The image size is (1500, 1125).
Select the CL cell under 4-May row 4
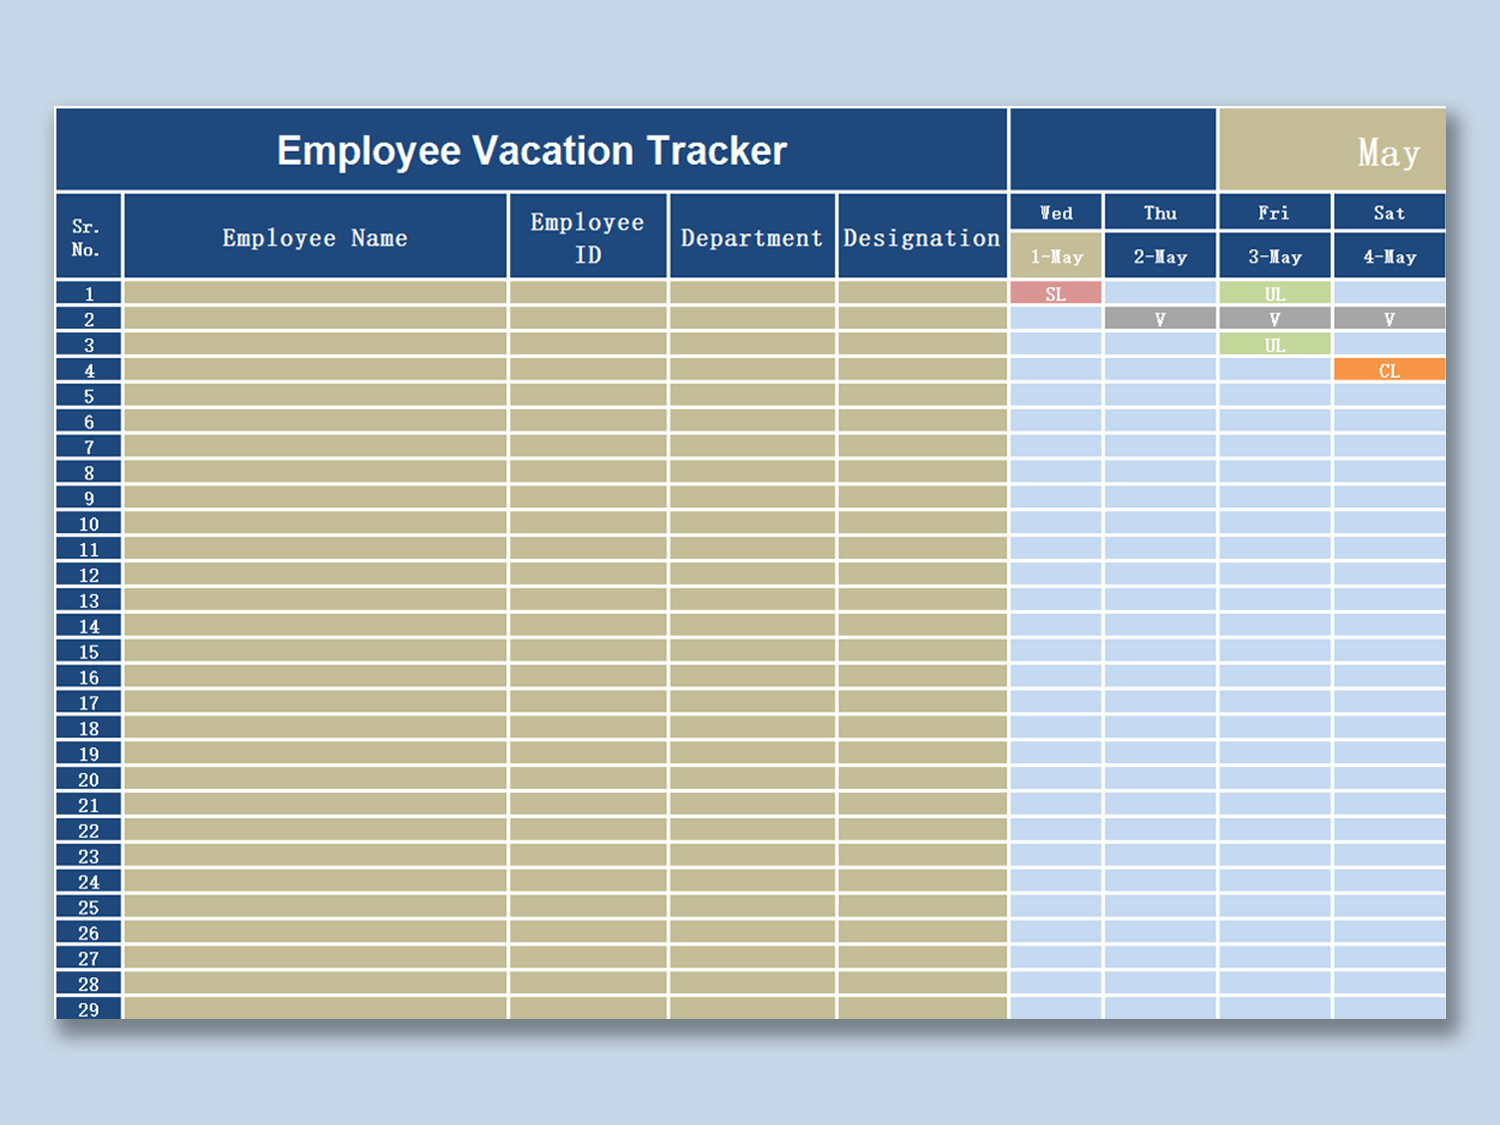[1388, 370]
